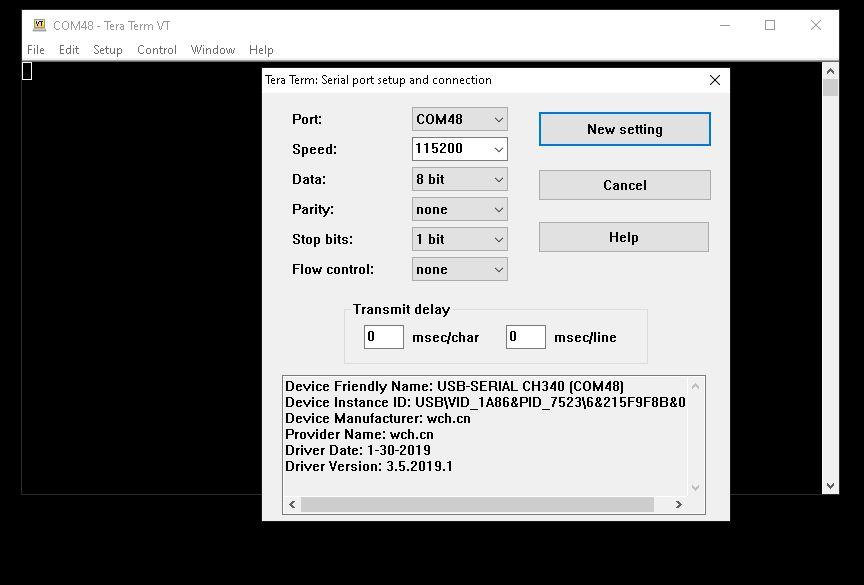Open the Stop bits dropdown
Viewport: 864px width, 585px height.
[459, 239]
